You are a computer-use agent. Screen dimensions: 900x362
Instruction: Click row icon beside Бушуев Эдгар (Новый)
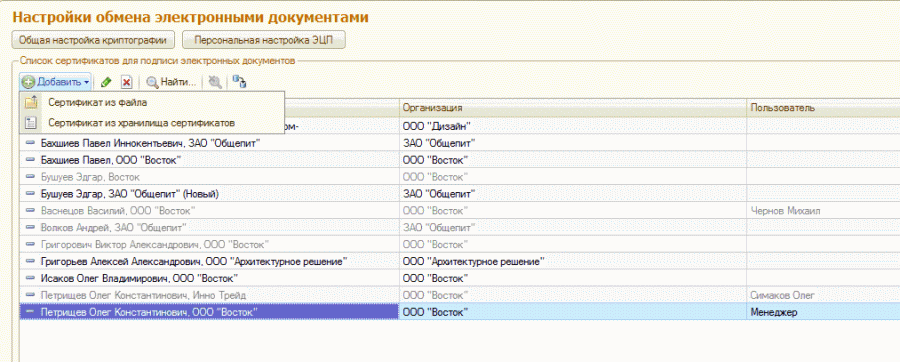point(30,194)
